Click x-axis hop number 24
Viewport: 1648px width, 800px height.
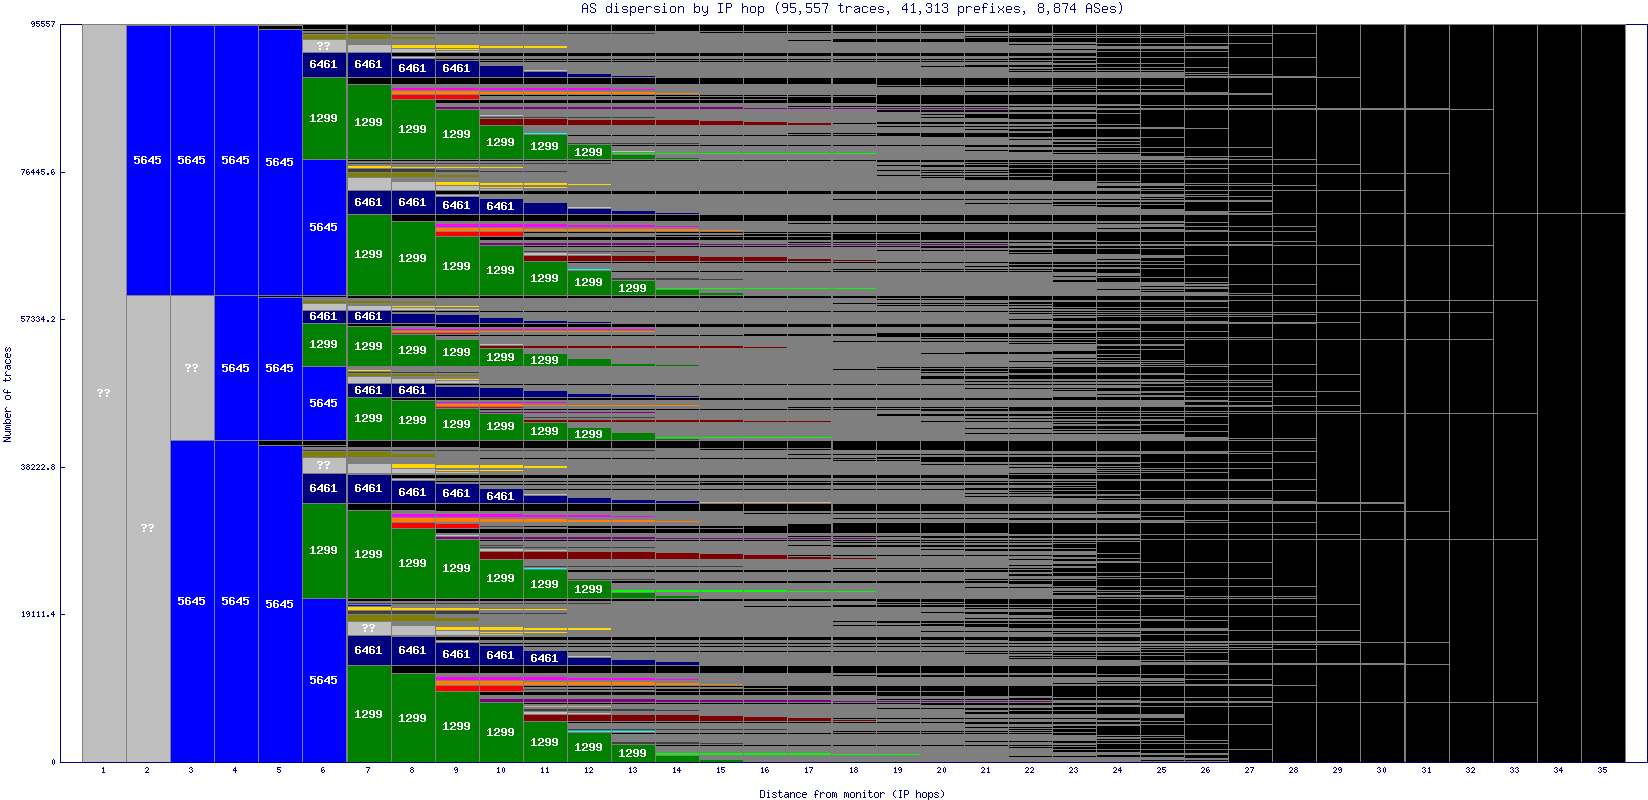(x=1117, y=770)
